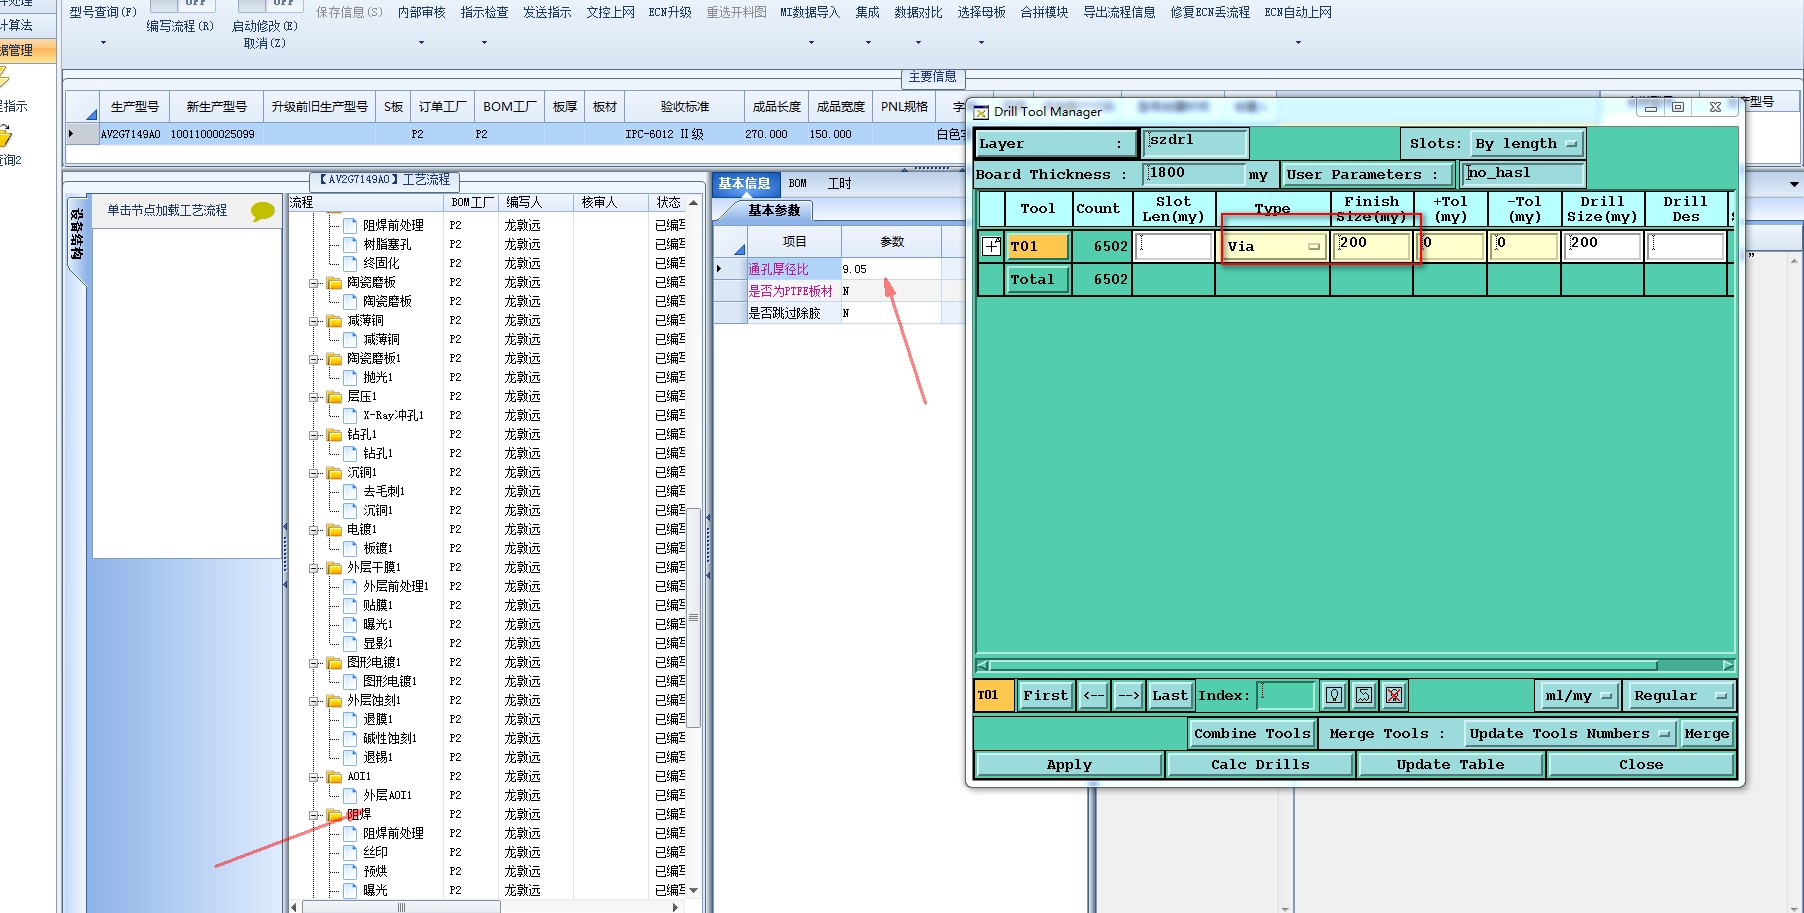Click the document icon beside X-Ray冲孔1
This screenshot has width=1804, height=913.
[x=350, y=416]
